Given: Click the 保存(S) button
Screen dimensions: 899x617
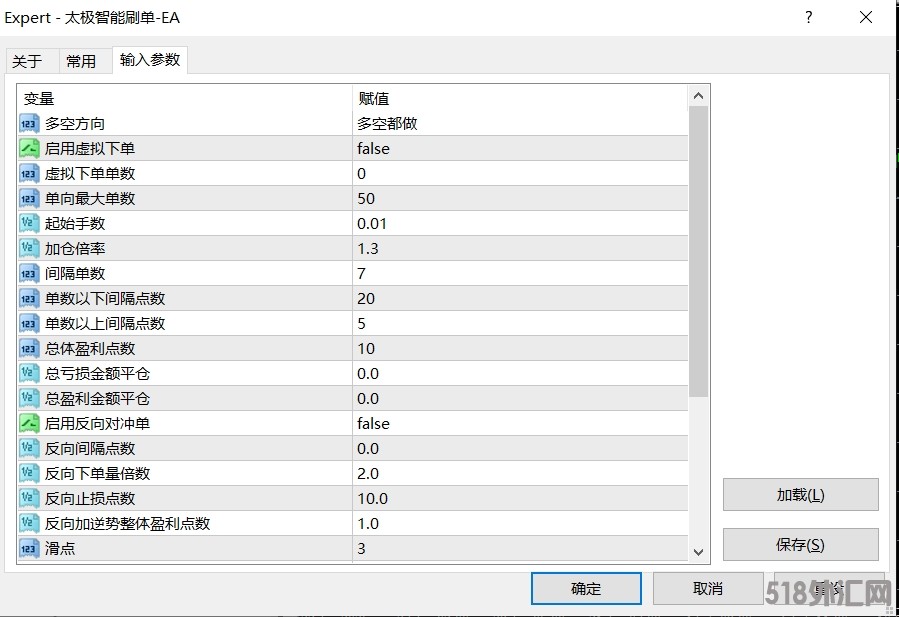Looking at the screenshot, I should pyautogui.click(x=800, y=545).
